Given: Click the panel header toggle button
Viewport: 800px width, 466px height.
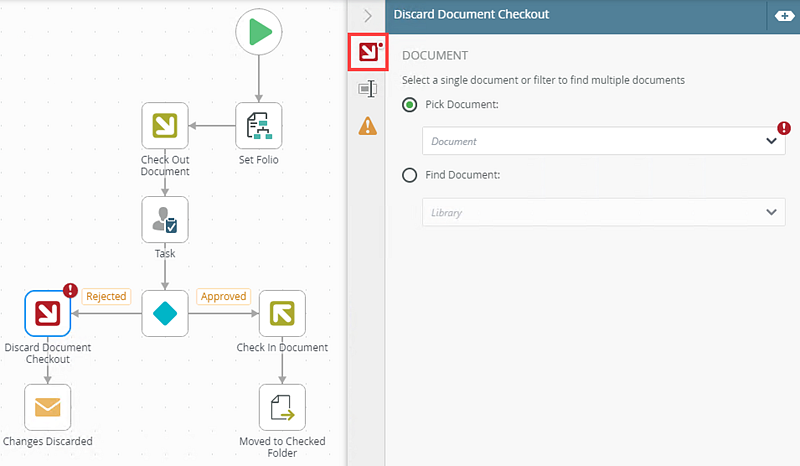Looking at the screenshot, I should pos(780,16).
